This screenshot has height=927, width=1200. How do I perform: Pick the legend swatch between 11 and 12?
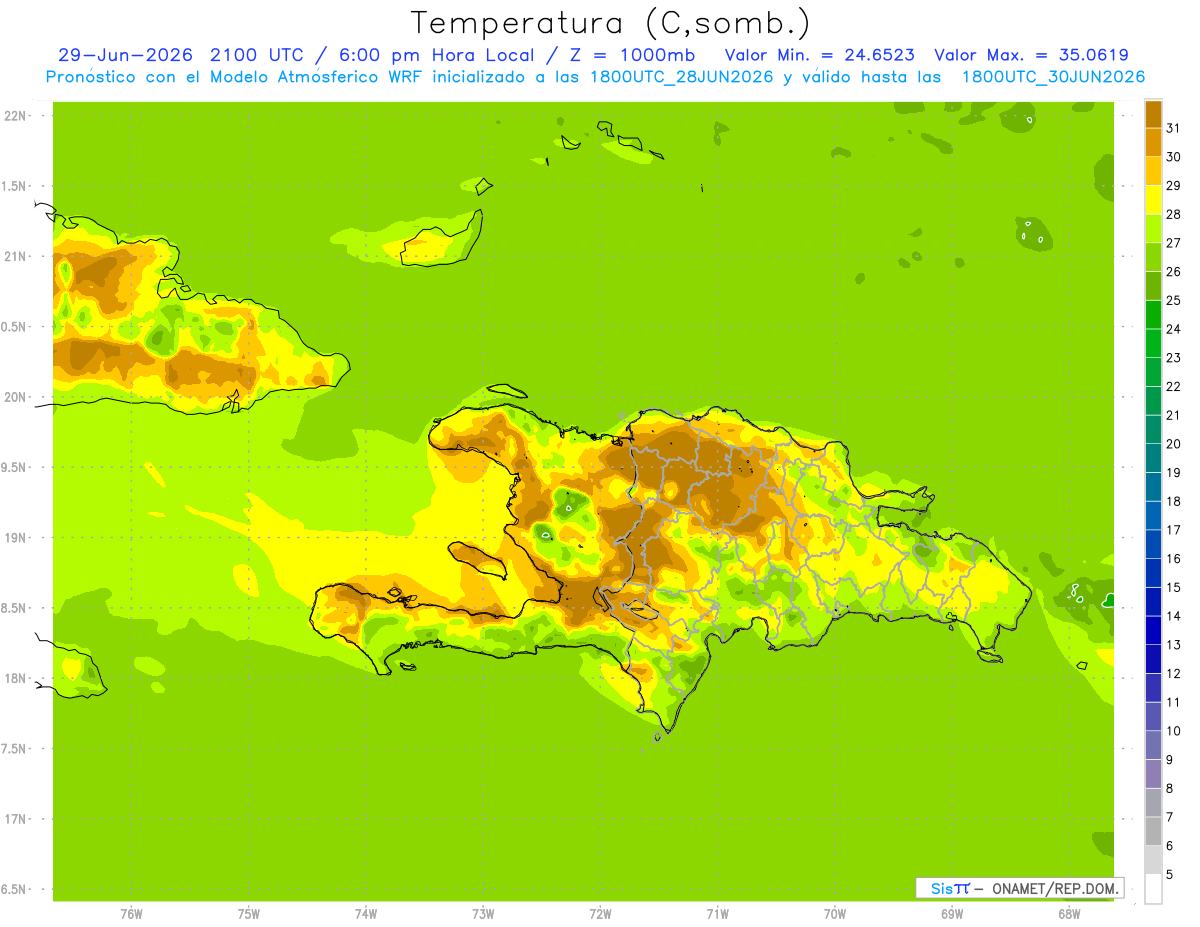click(1153, 688)
